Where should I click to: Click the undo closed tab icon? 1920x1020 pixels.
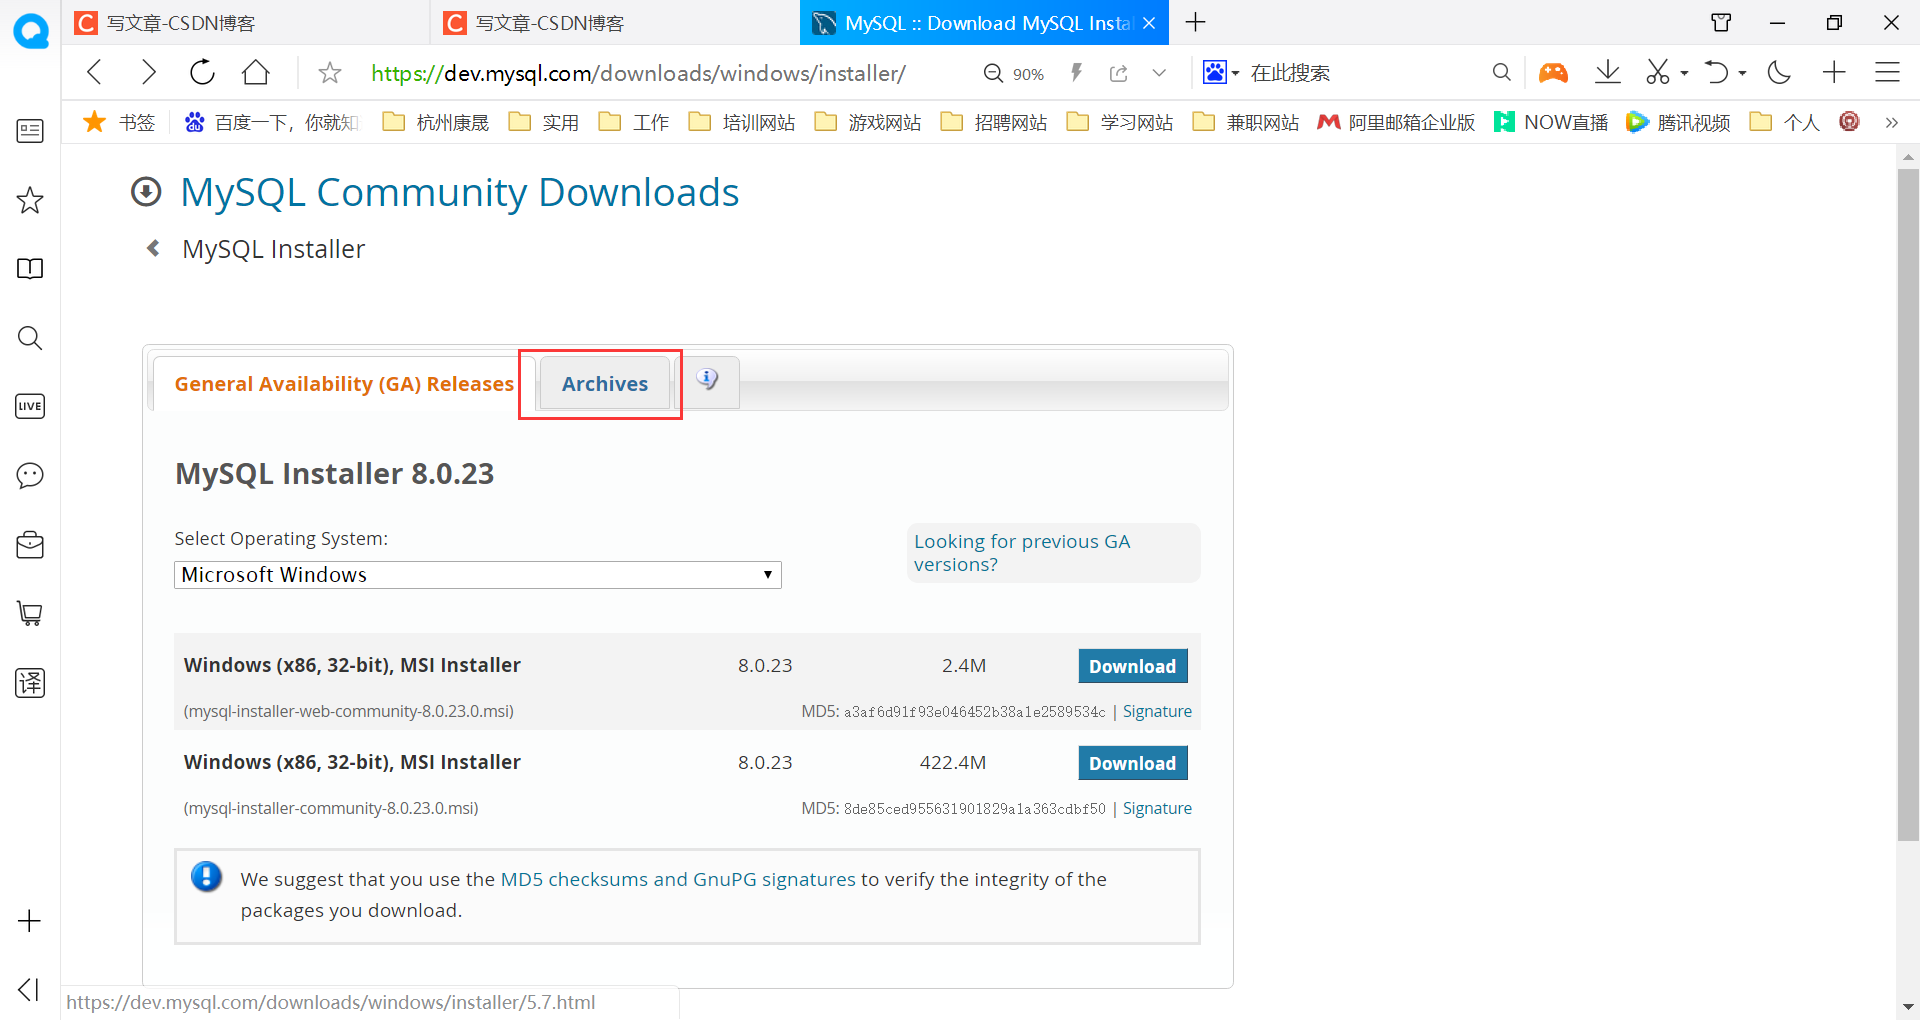(1716, 72)
